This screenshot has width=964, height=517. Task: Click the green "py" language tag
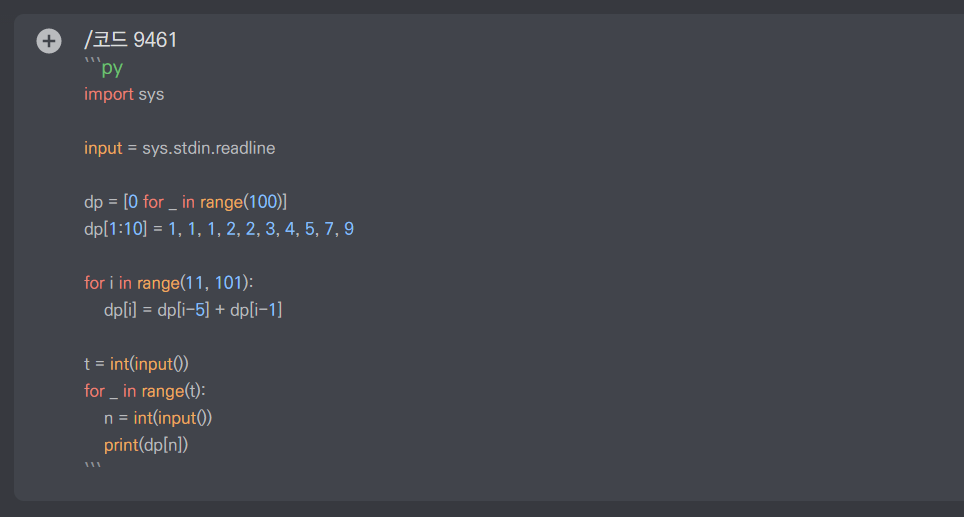point(112,68)
